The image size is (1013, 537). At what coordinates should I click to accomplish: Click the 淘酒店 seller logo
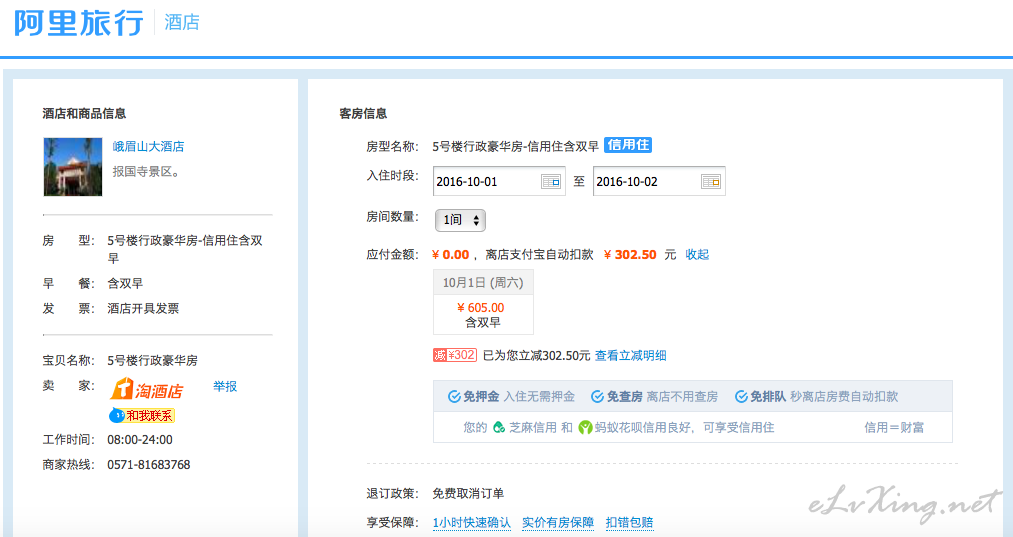tap(147, 390)
